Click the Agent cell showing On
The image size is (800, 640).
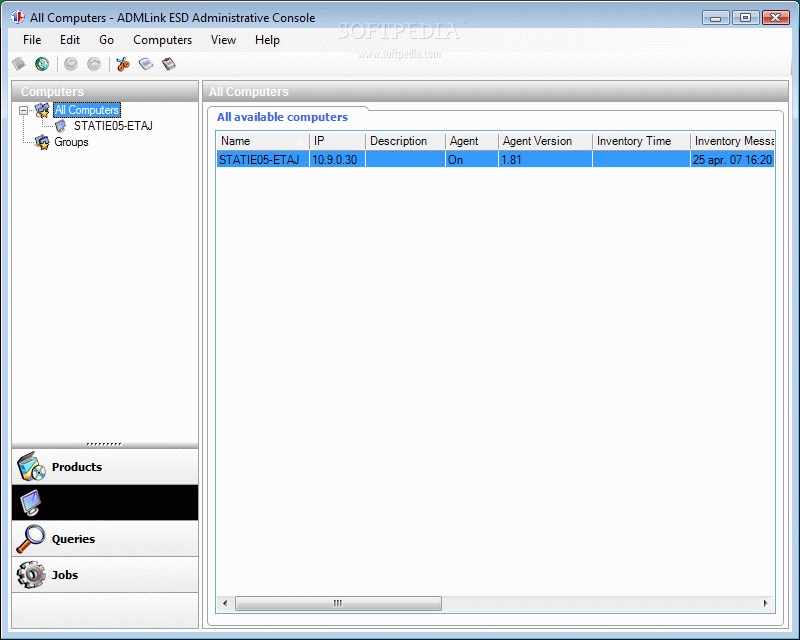coord(471,159)
